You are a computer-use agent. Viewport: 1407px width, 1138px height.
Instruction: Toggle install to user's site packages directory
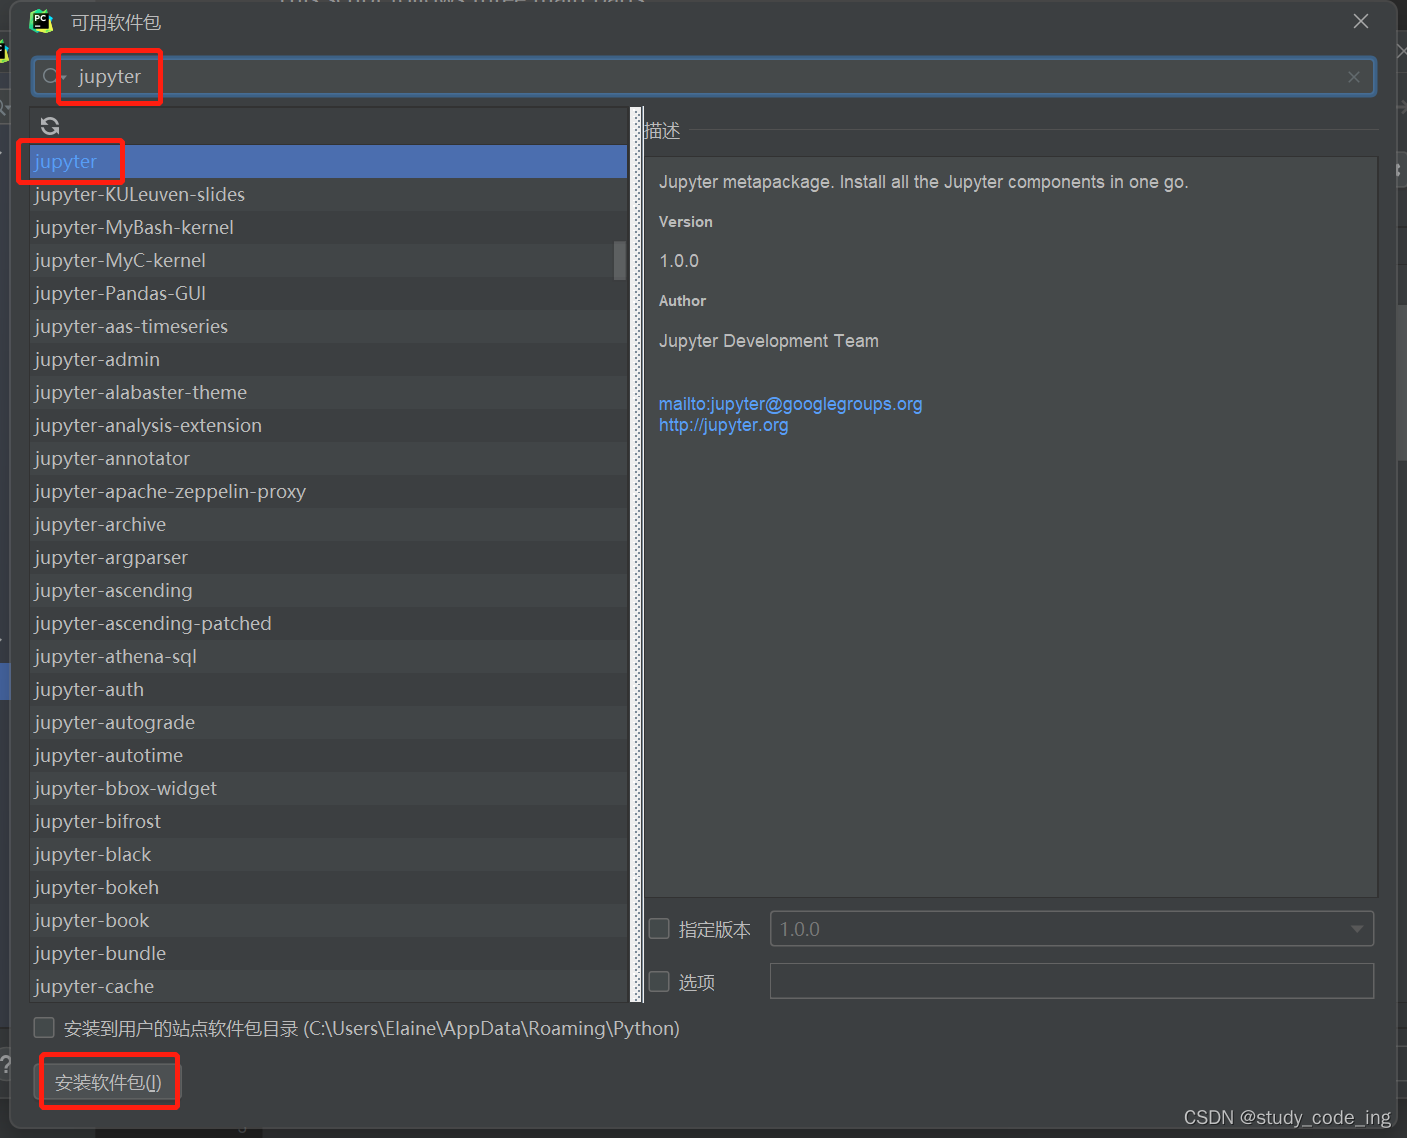[x=44, y=1028]
